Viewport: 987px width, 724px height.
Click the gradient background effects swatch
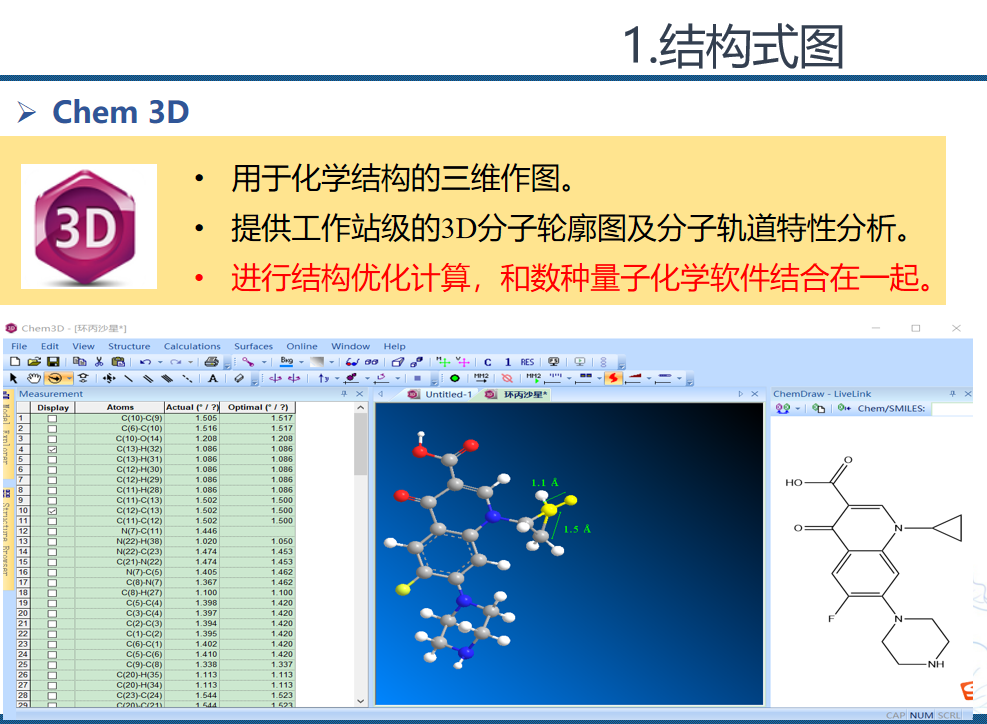point(316,362)
